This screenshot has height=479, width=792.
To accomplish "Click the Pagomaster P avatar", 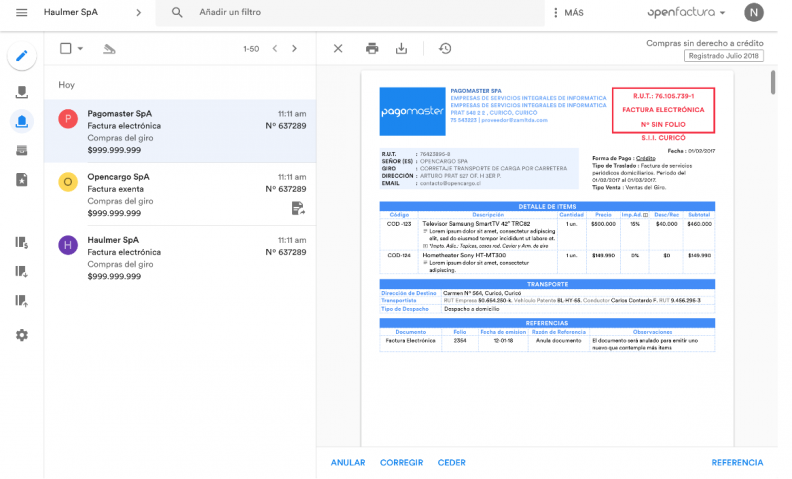I will tap(68, 119).
